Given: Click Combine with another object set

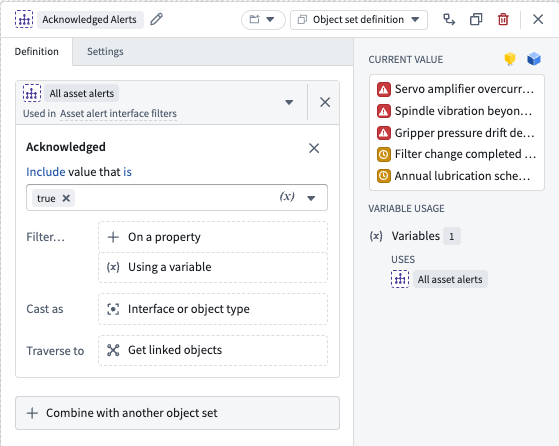Looking at the screenshot, I should 177,413.
